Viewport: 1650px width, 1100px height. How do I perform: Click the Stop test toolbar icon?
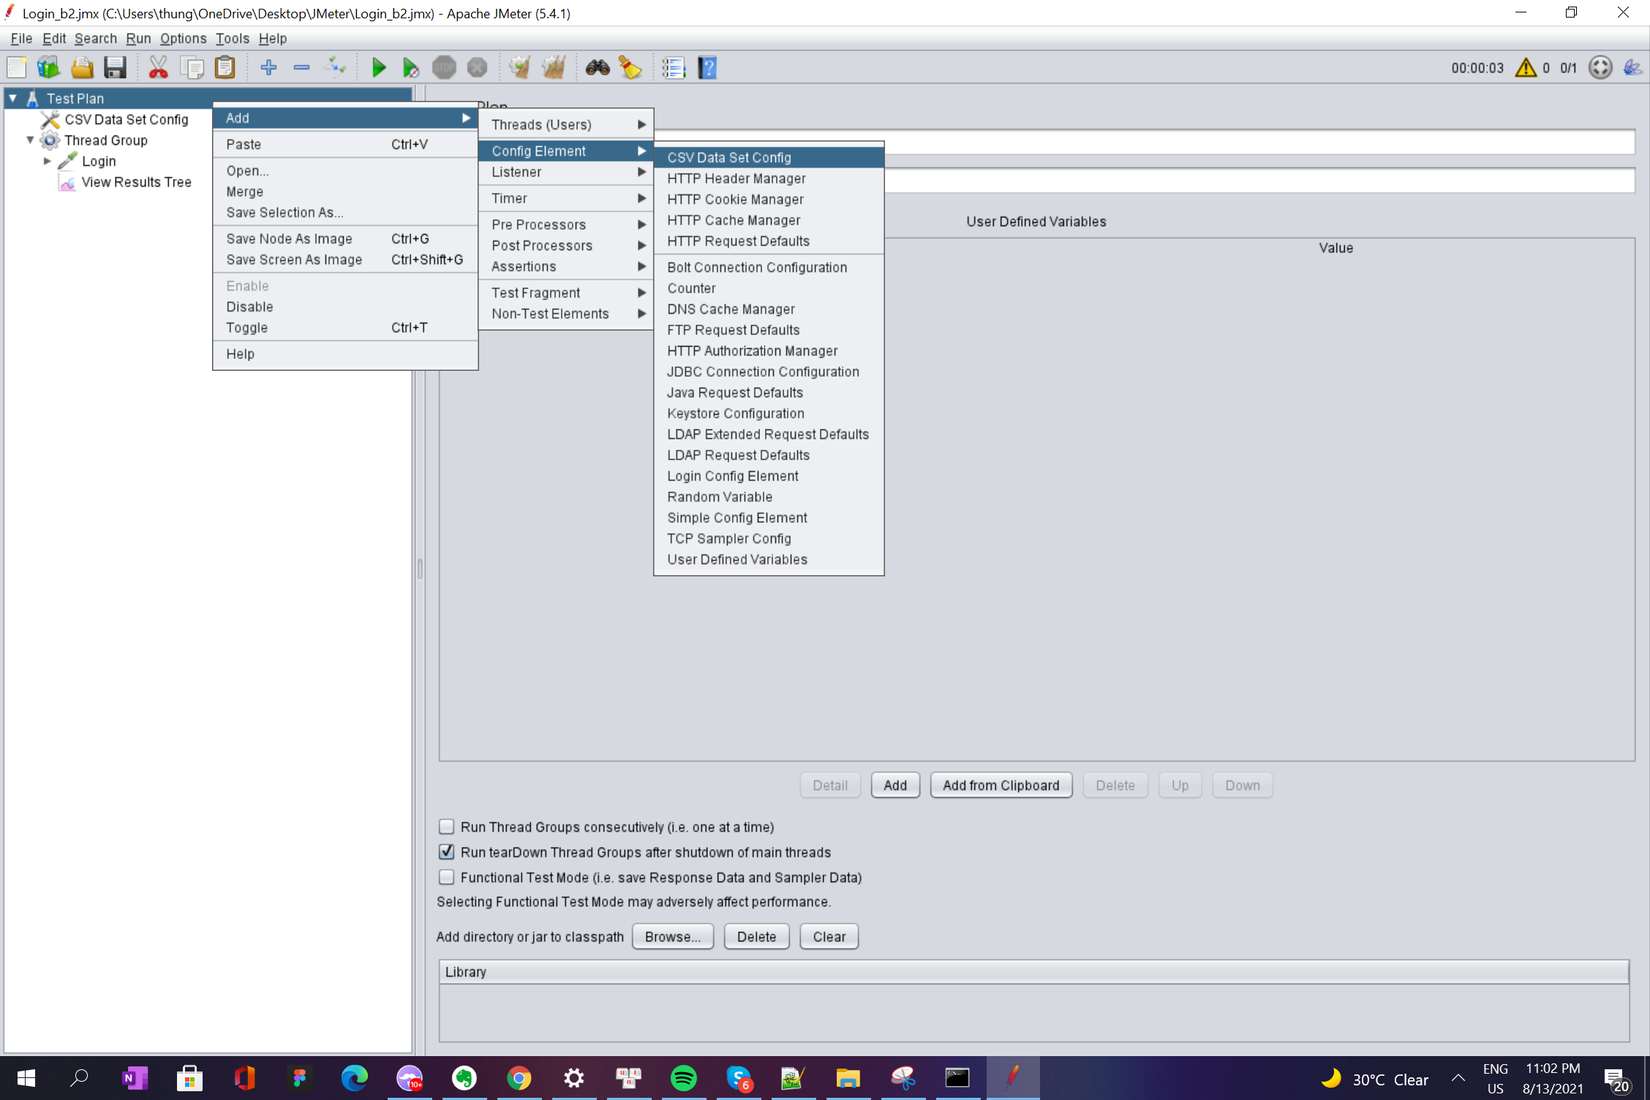444,67
